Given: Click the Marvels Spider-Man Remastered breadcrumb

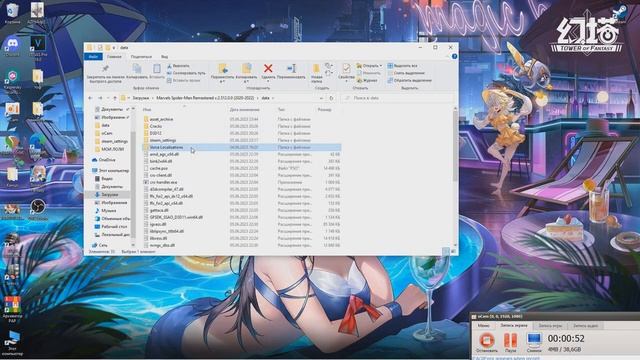Looking at the screenshot, I should tap(205, 98).
